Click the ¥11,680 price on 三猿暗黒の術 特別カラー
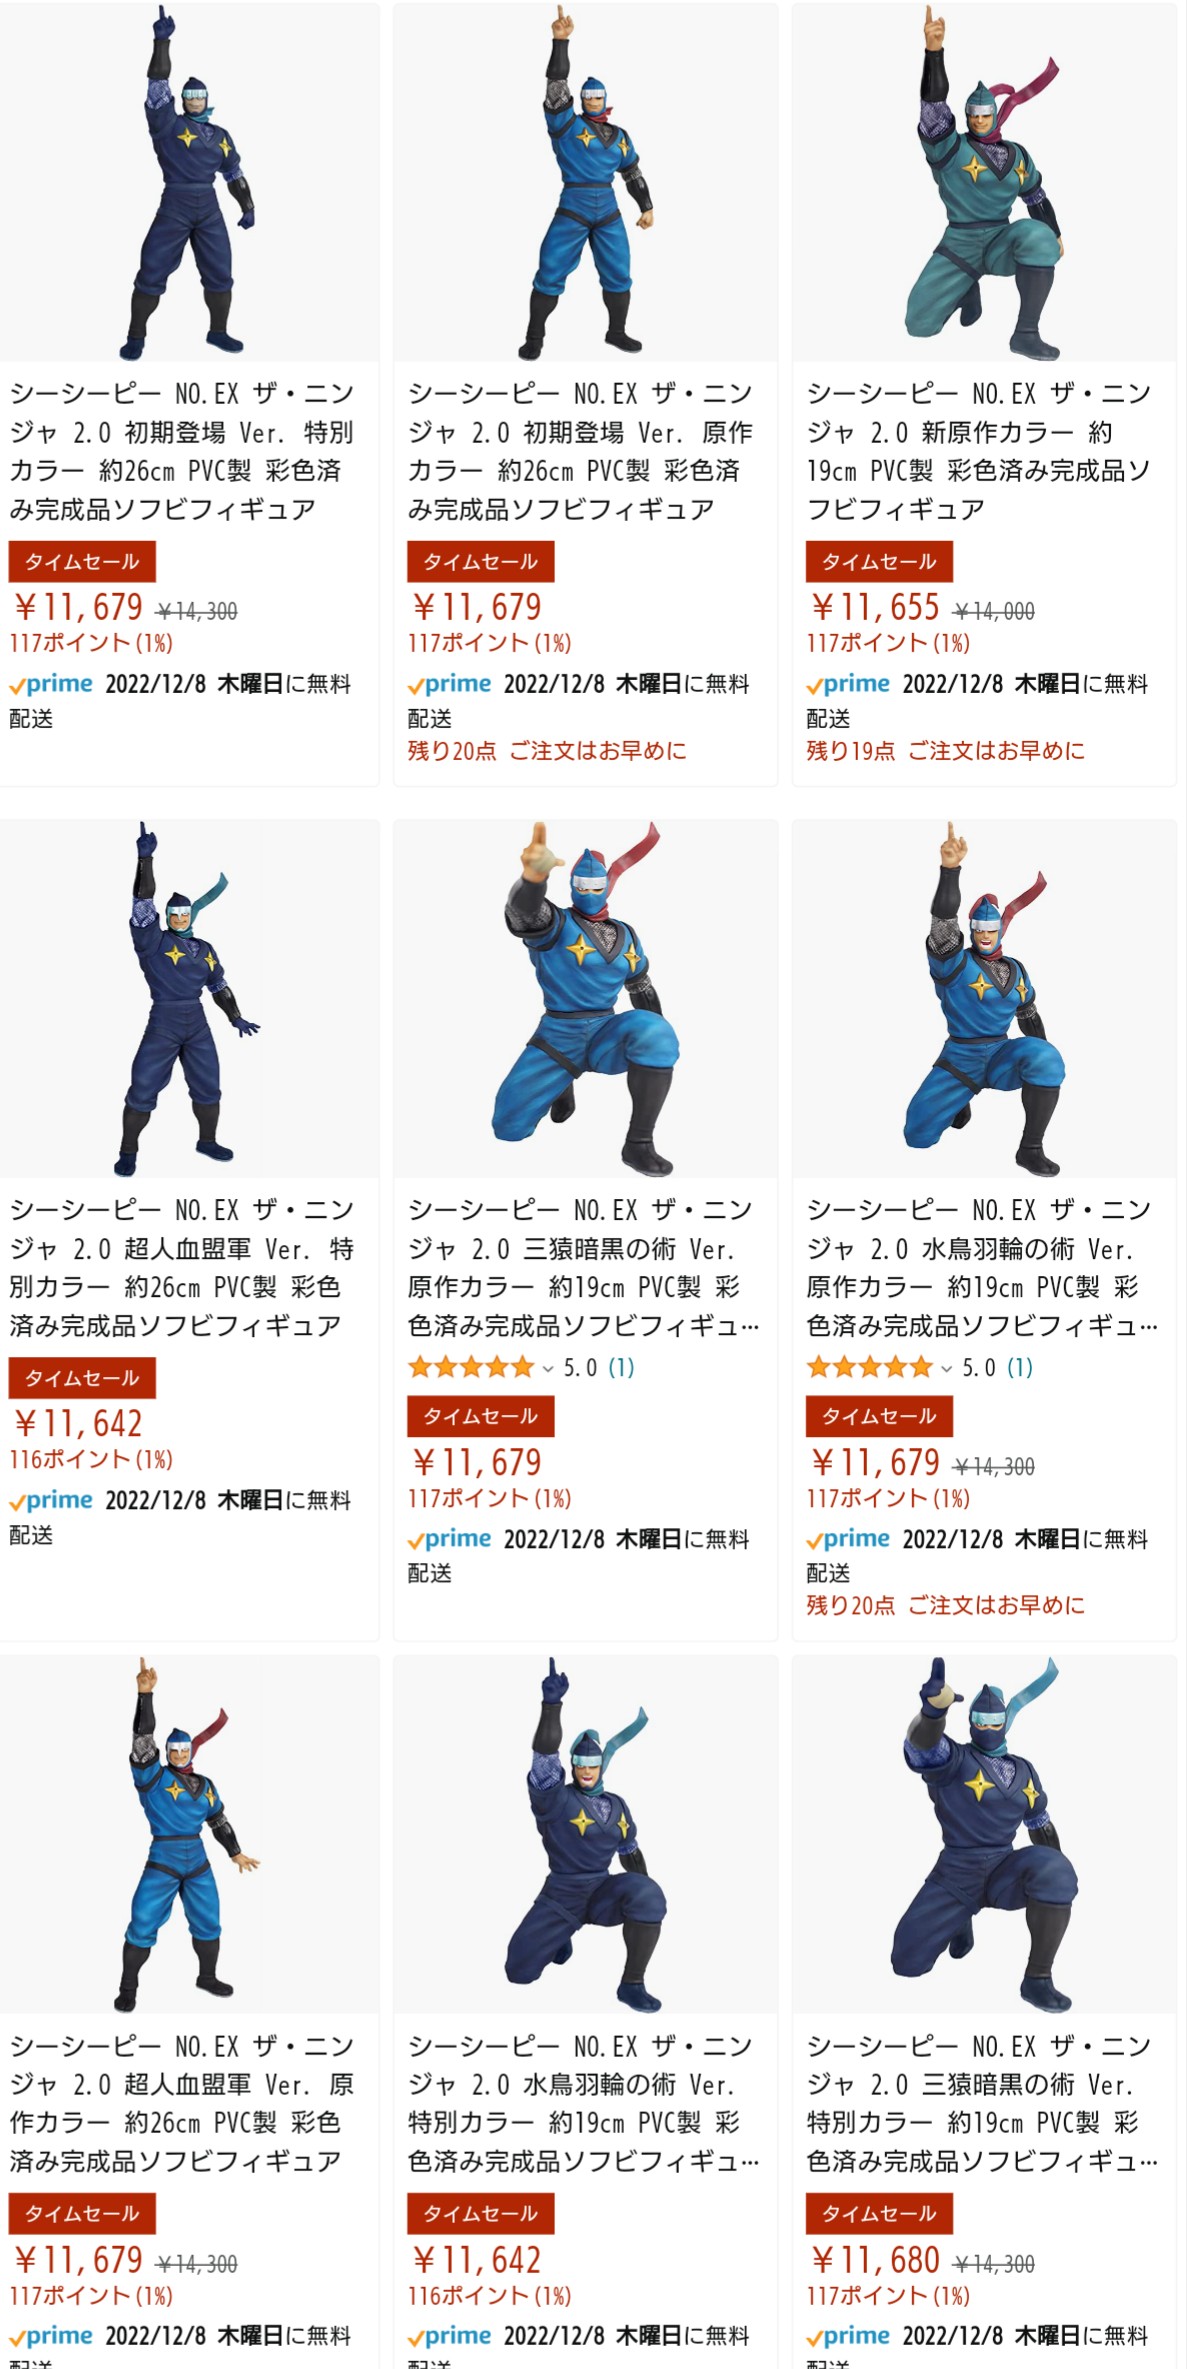The height and width of the screenshot is (2369, 1187). 875,2260
